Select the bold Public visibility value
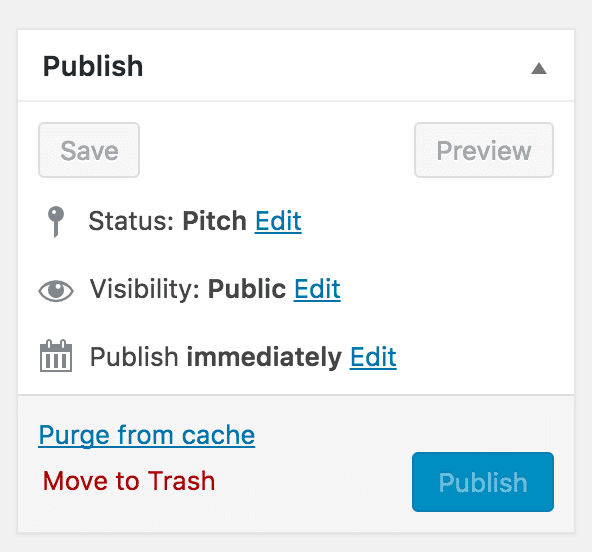Image resolution: width=592 pixels, height=552 pixels. pyautogui.click(x=247, y=289)
